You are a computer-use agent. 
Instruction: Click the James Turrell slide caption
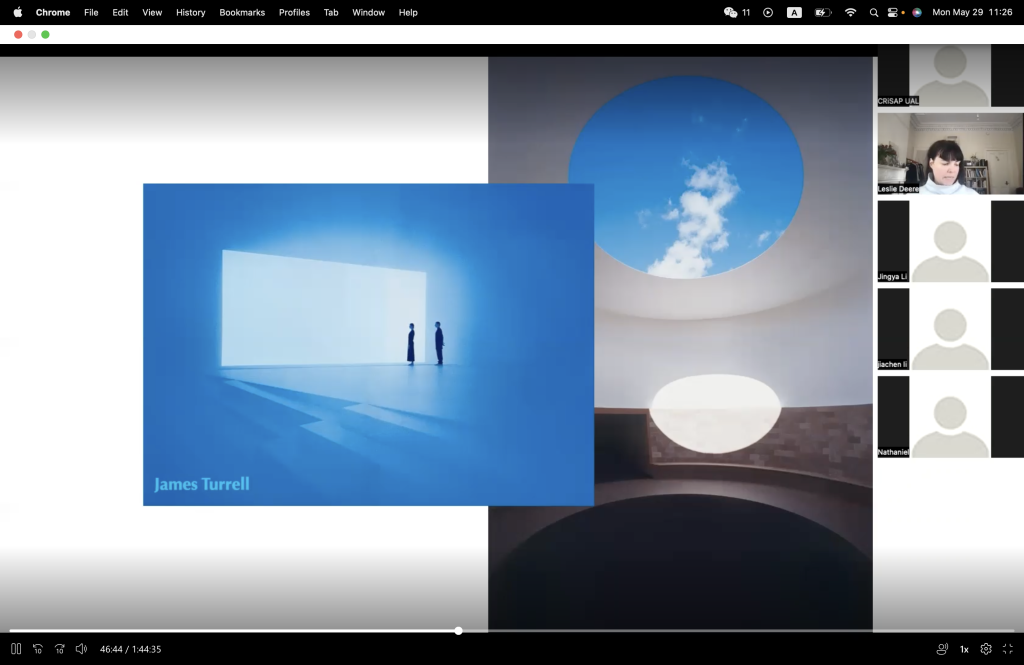coord(202,484)
